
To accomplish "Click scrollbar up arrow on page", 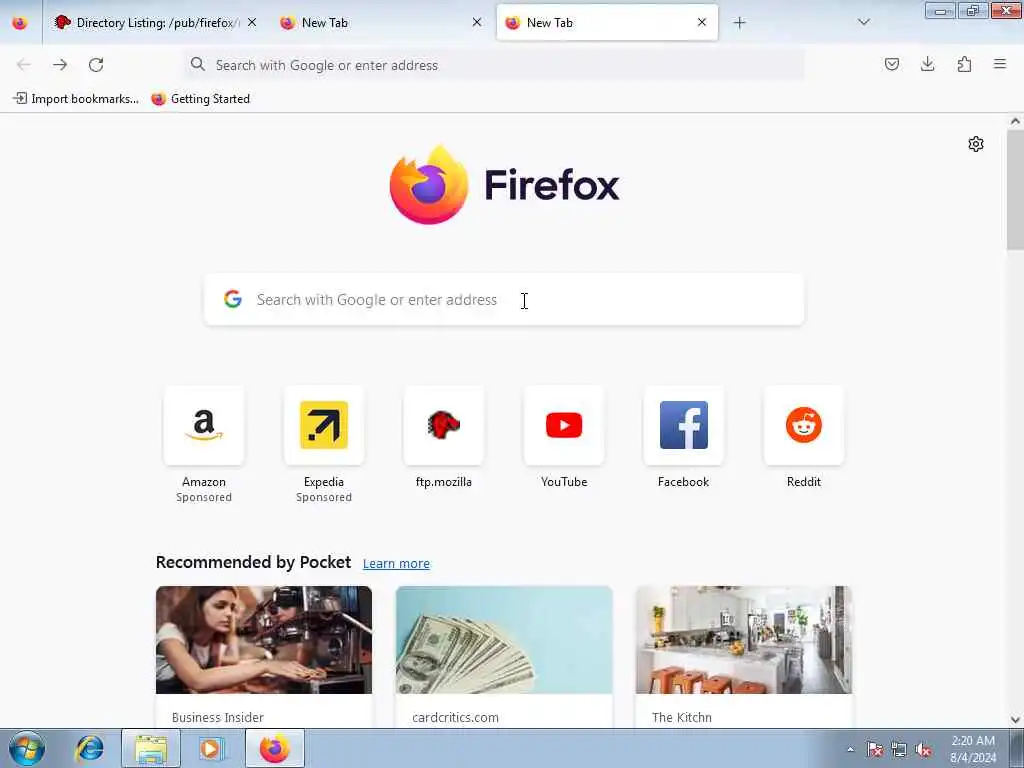I will 1015,121.
